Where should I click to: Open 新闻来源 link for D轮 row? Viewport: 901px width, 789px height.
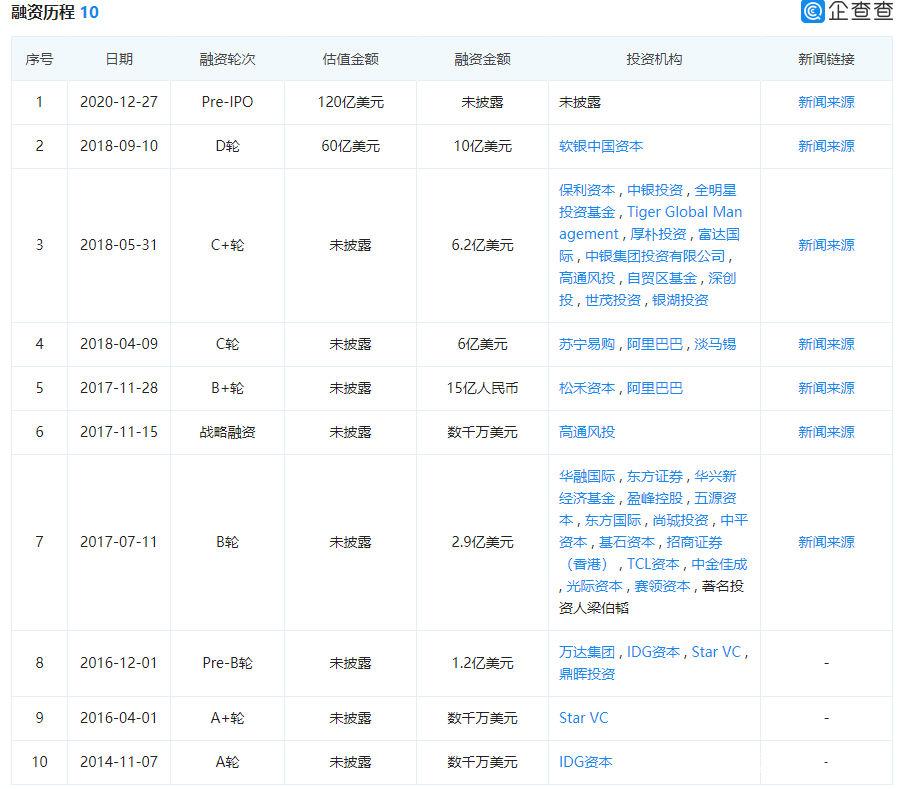point(826,146)
